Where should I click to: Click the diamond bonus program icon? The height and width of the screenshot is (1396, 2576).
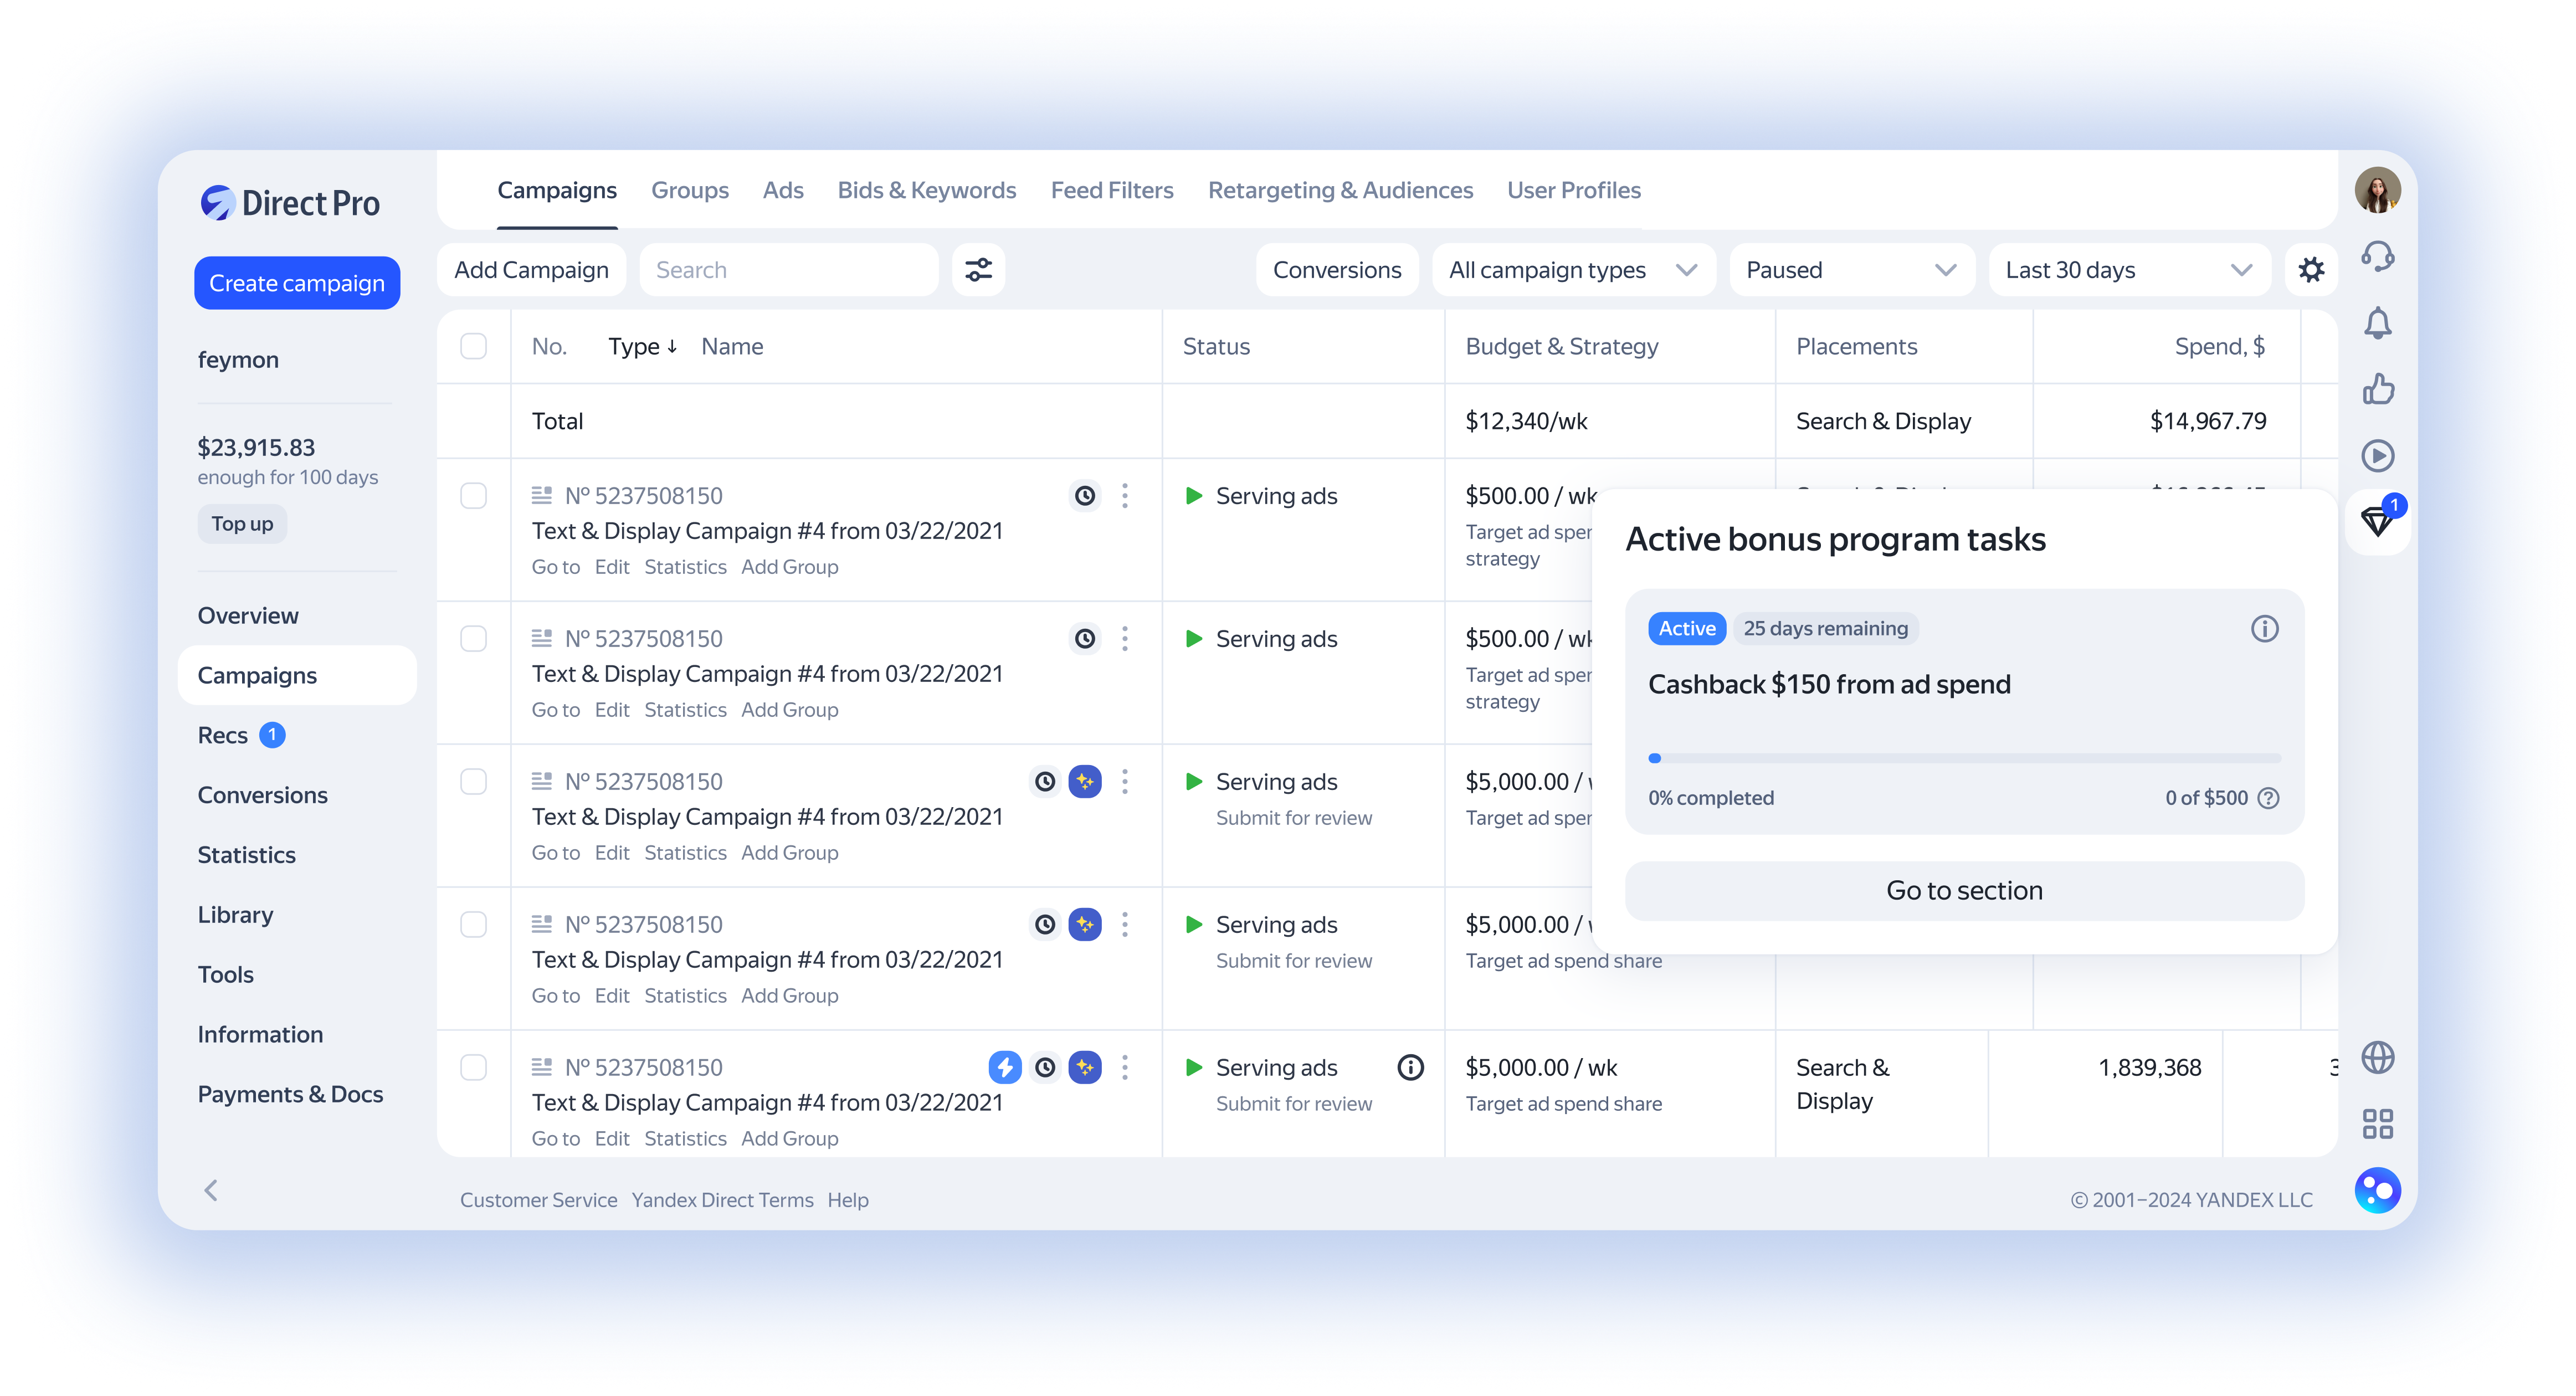click(x=2377, y=521)
